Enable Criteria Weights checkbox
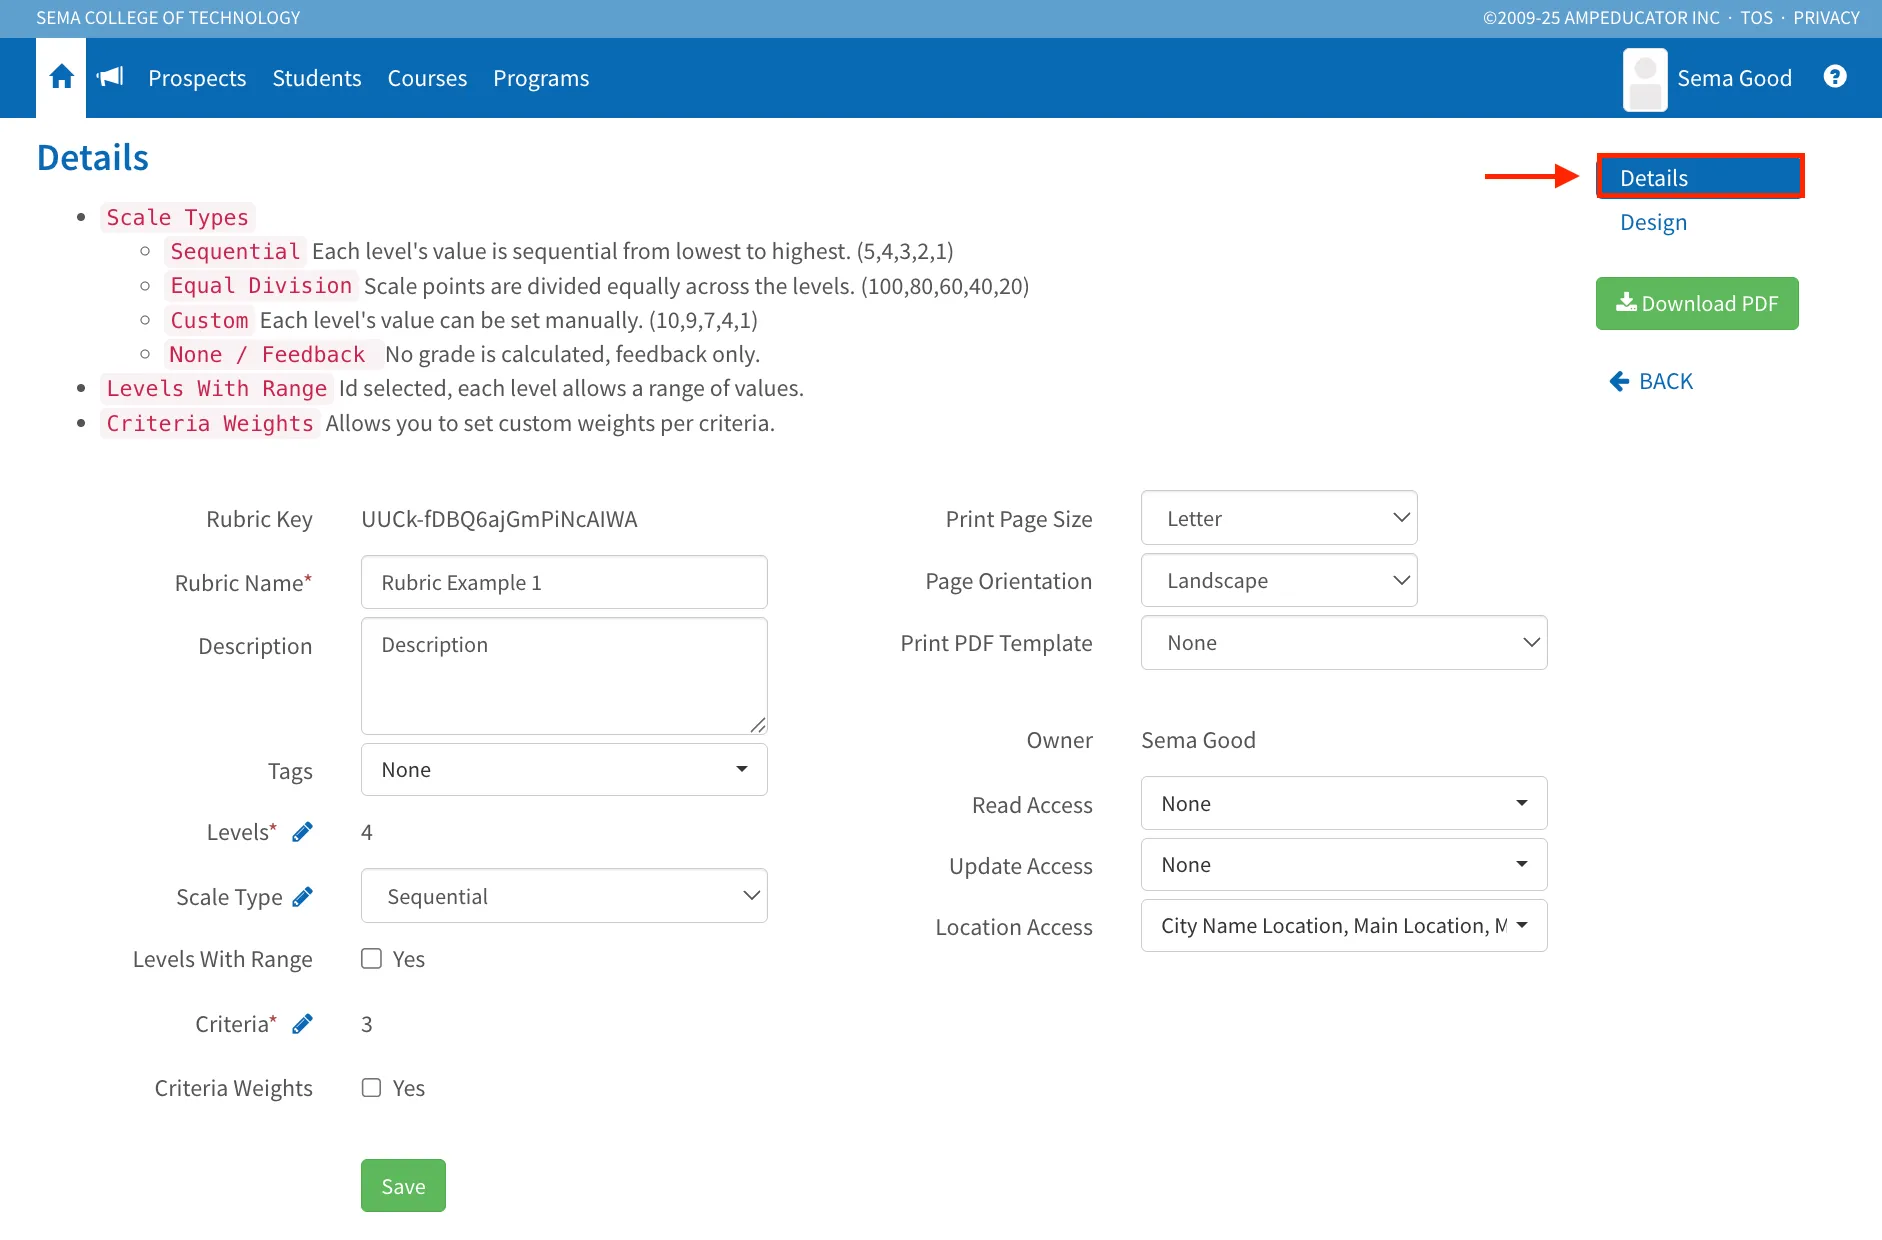Image resolution: width=1882 pixels, height=1240 pixels. coord(371,1087)
